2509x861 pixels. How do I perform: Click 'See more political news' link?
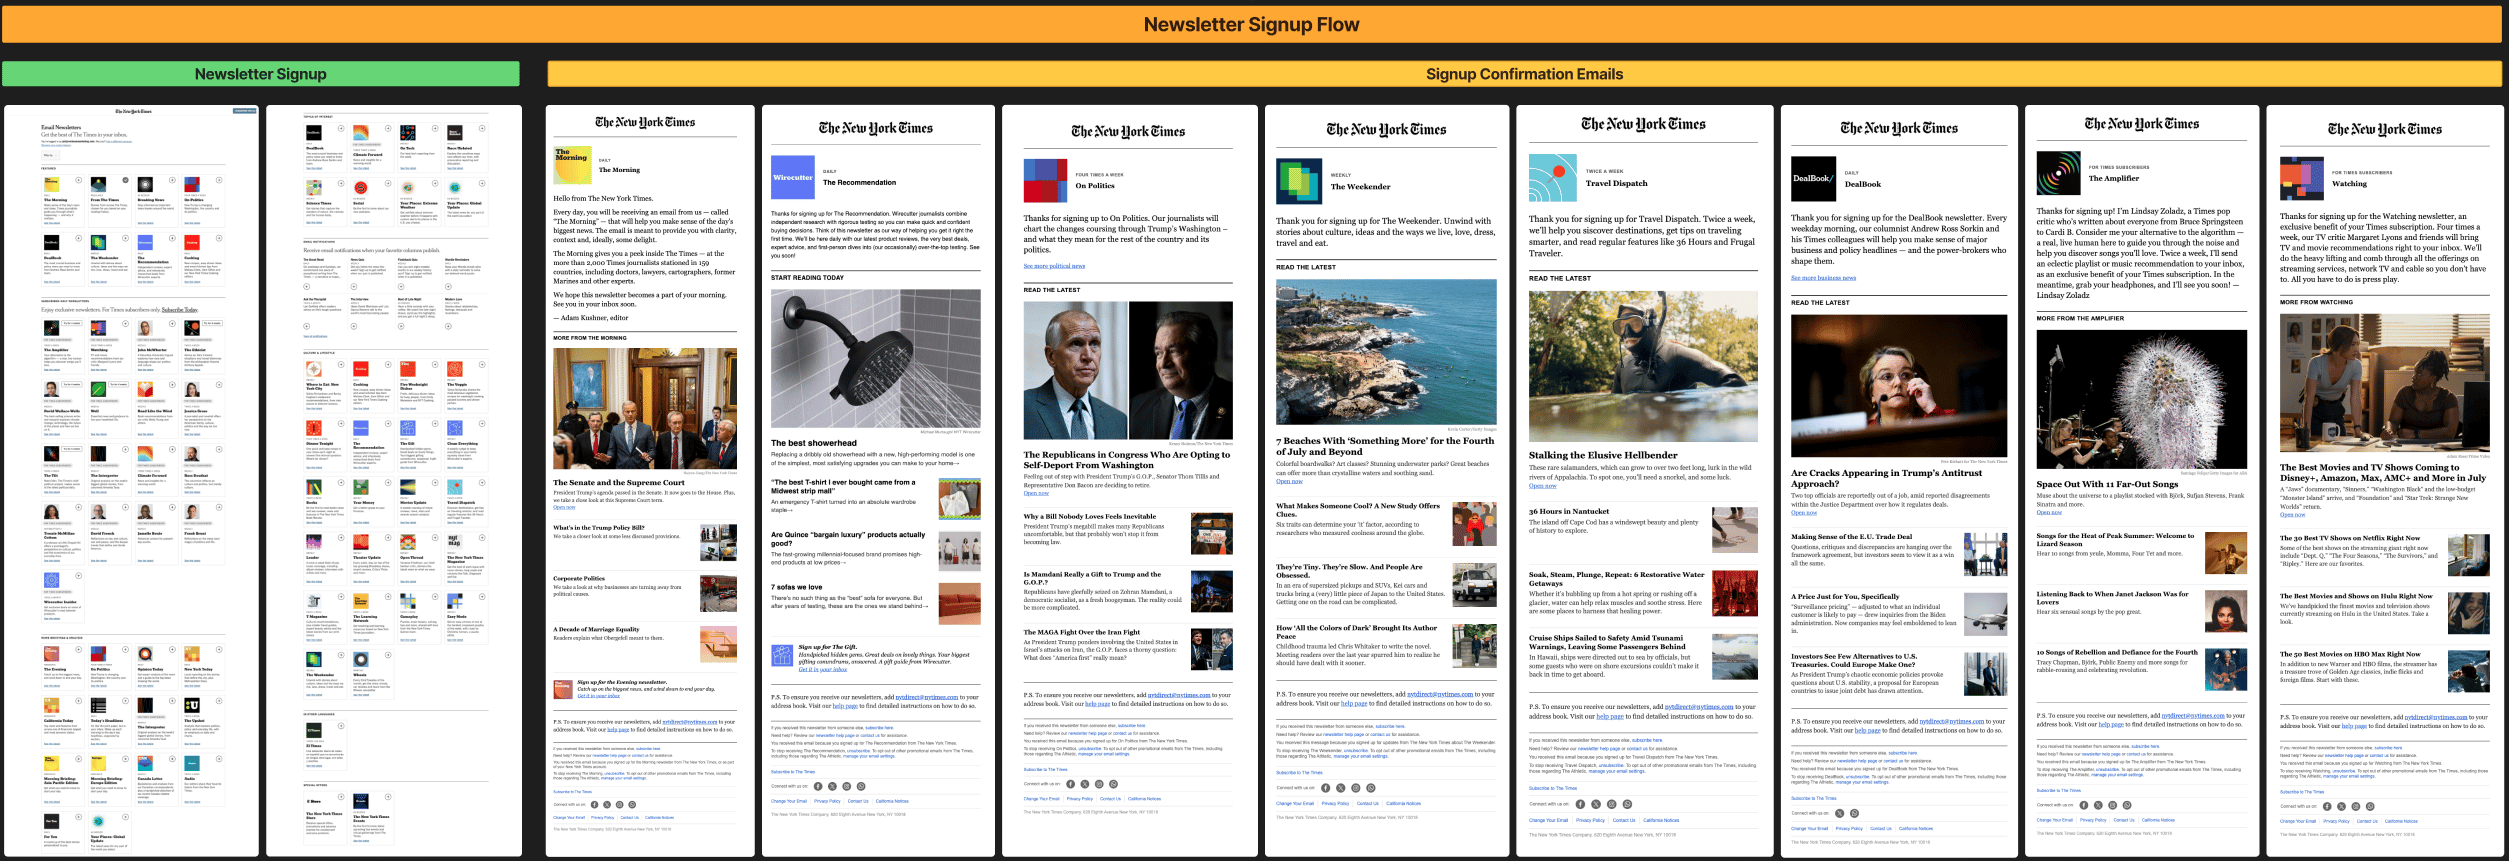1054,266
